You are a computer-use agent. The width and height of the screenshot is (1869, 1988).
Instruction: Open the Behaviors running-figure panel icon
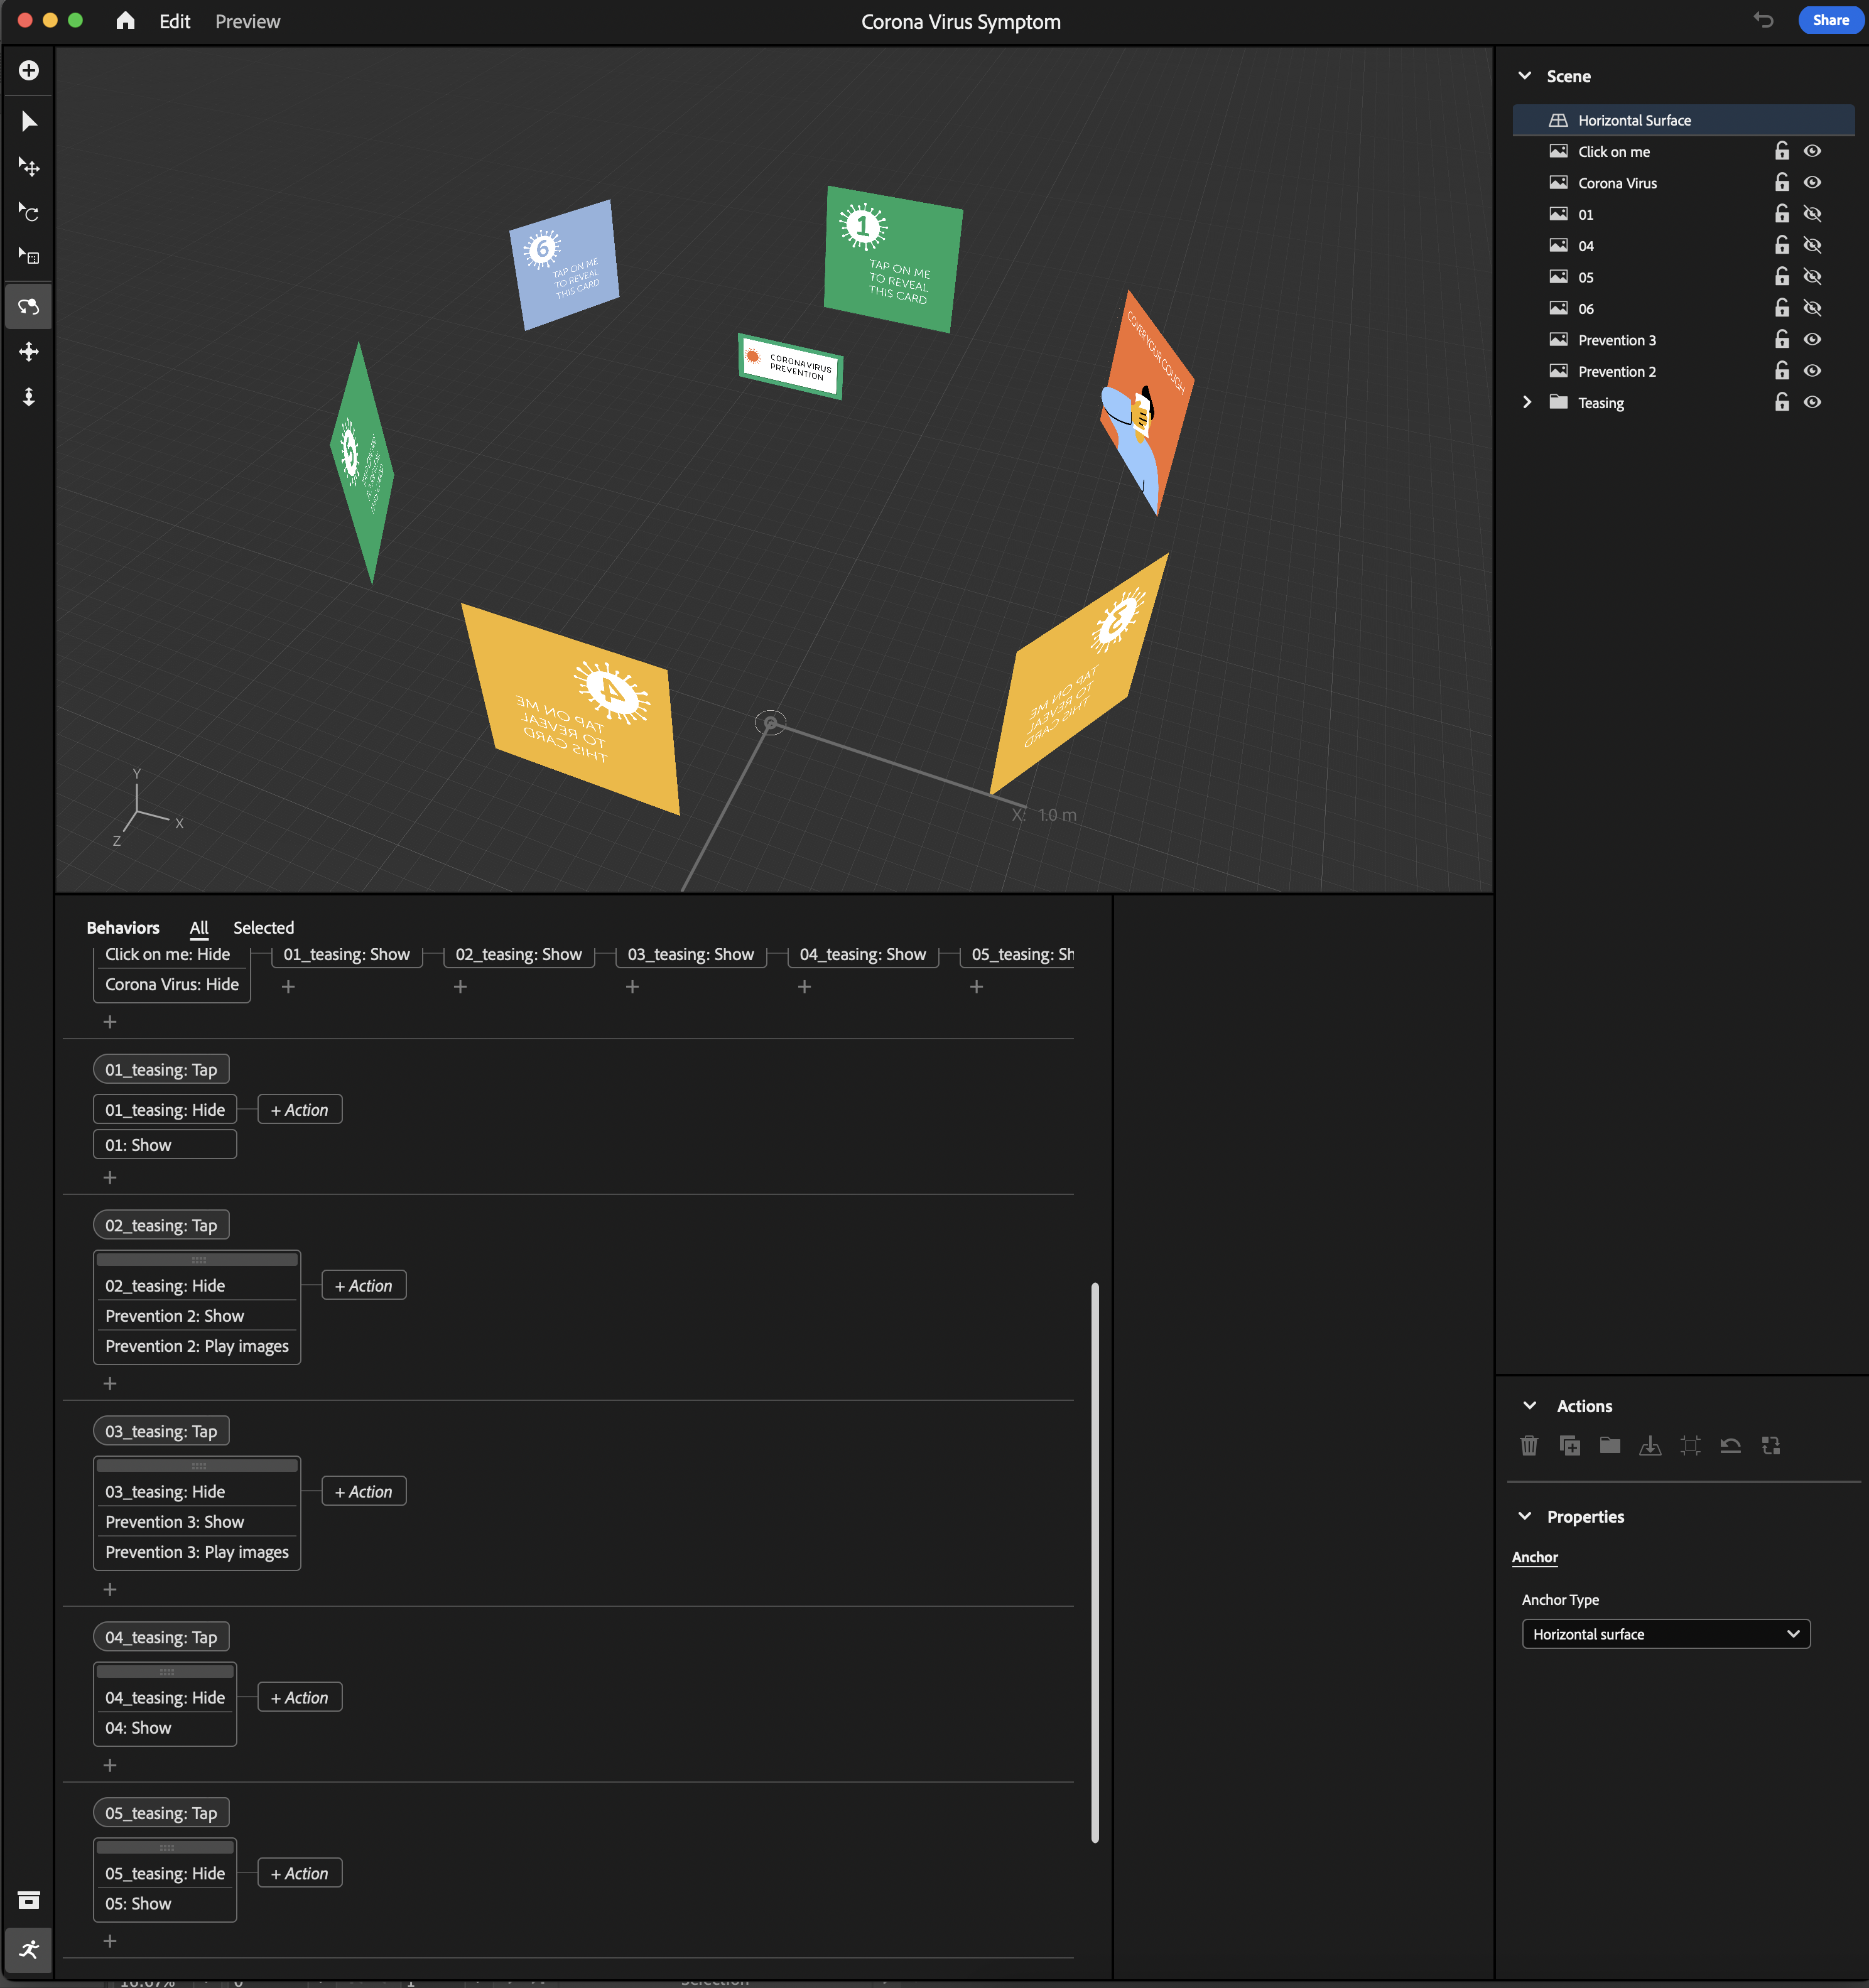pyautogui.click(x=29, y=1949)
